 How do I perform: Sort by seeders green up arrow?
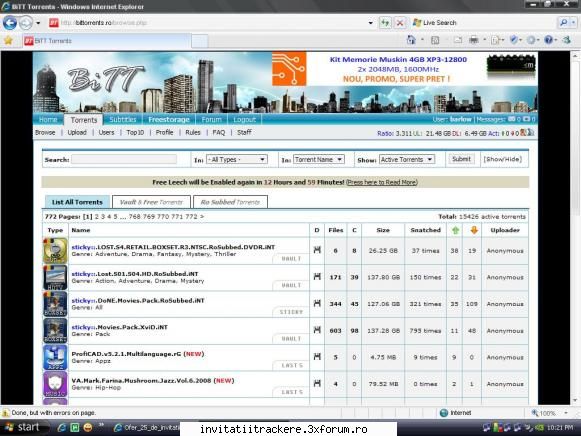pyautogui.click(x=455, y=230)
